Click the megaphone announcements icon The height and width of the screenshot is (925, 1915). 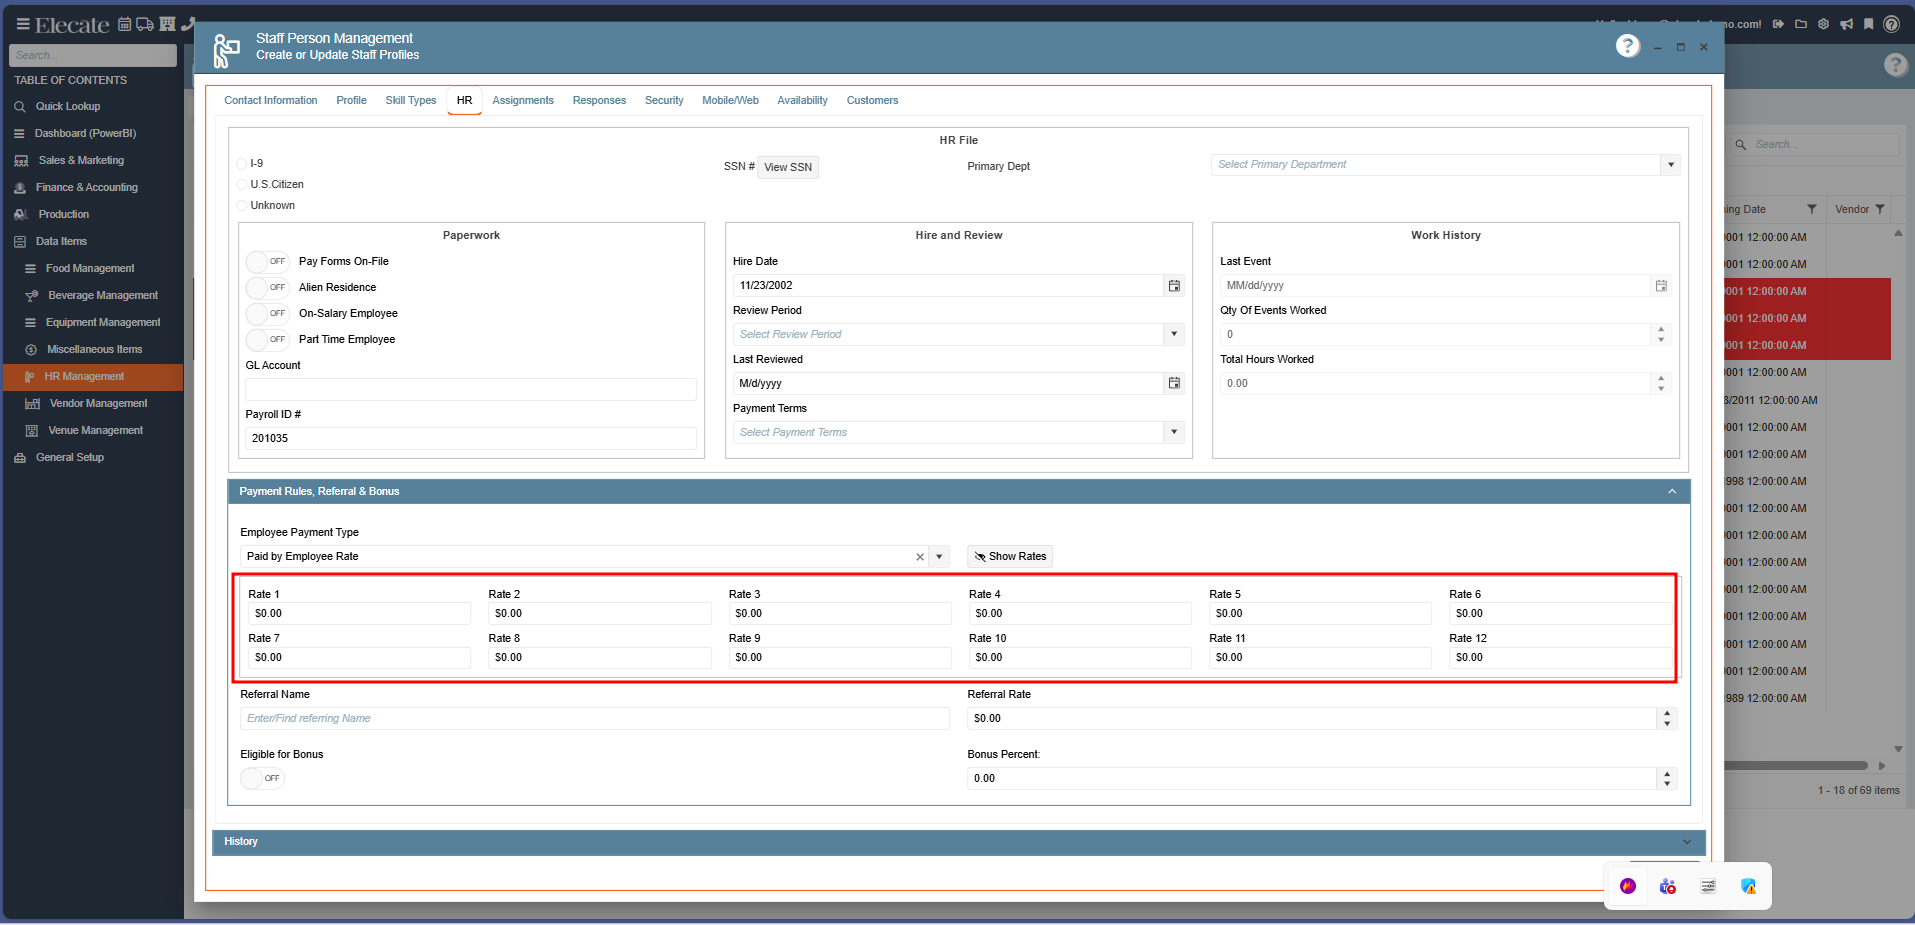click(x=1846, y=24)
